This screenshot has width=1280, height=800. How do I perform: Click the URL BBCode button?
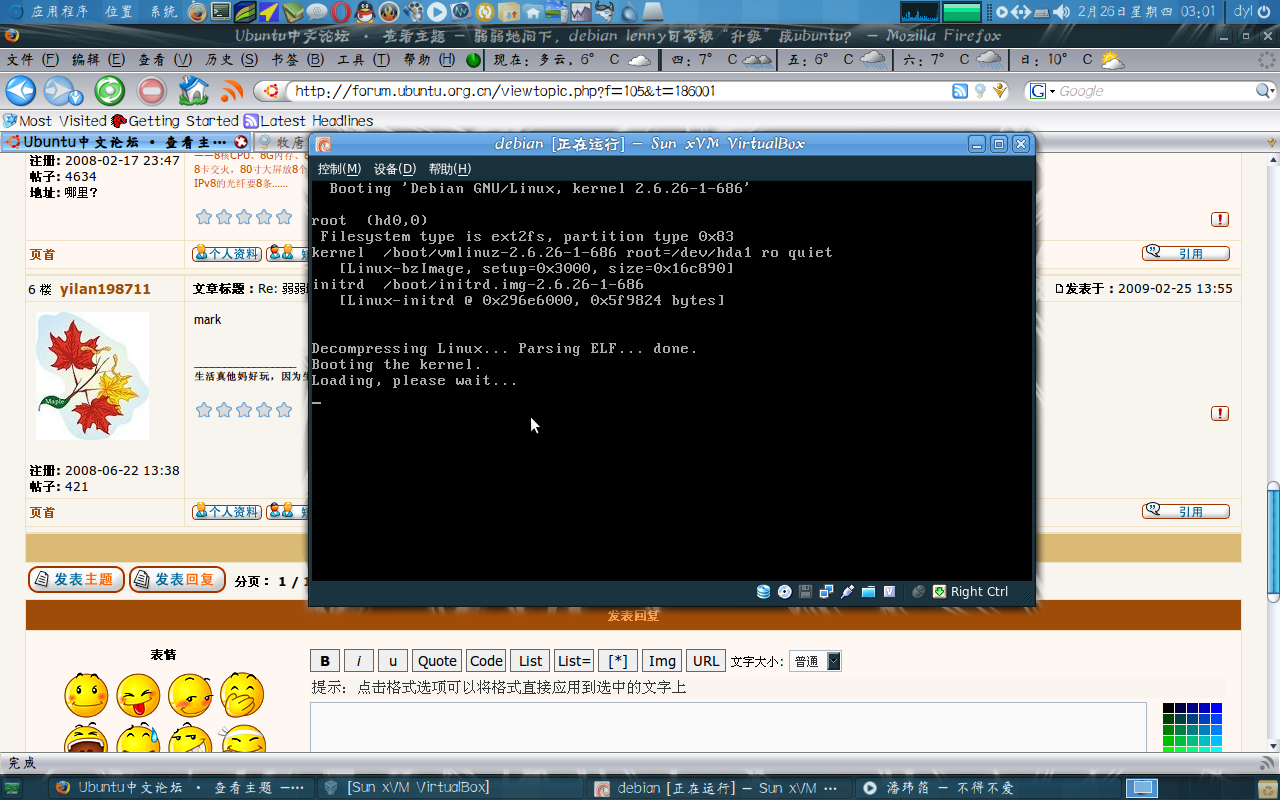coord(706,661)
